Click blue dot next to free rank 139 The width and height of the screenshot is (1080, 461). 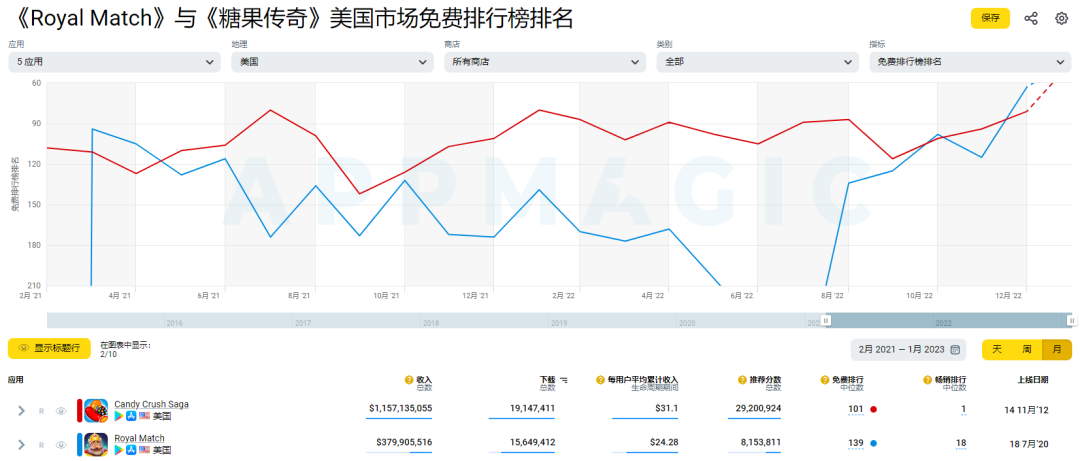click(873, 443)
